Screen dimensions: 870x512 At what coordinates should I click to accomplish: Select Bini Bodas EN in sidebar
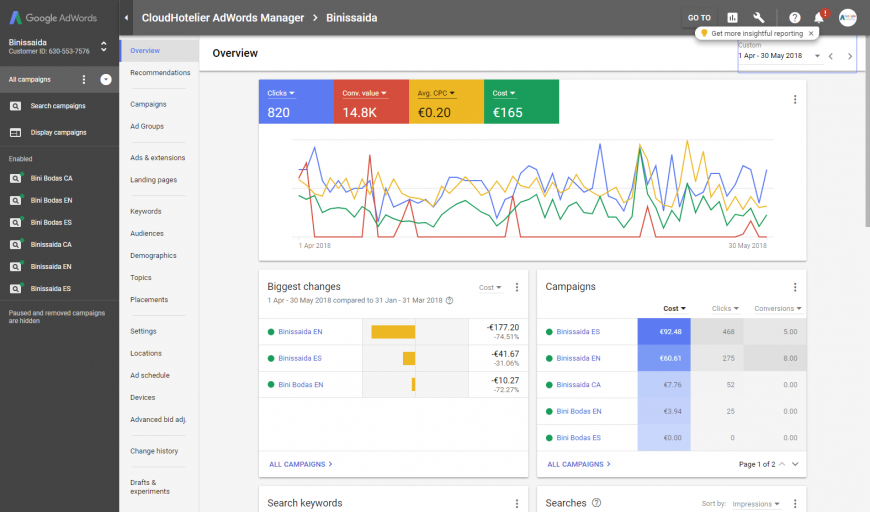coord(51,200)
